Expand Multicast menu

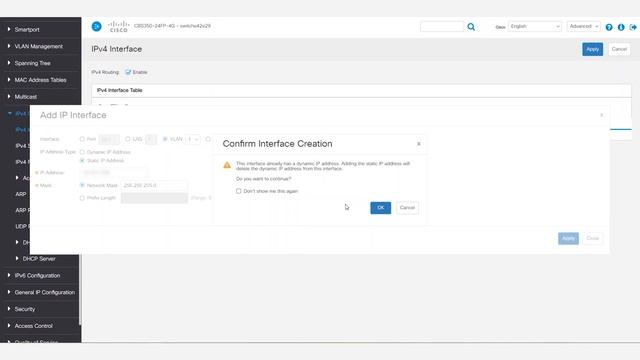pos(26,97)
